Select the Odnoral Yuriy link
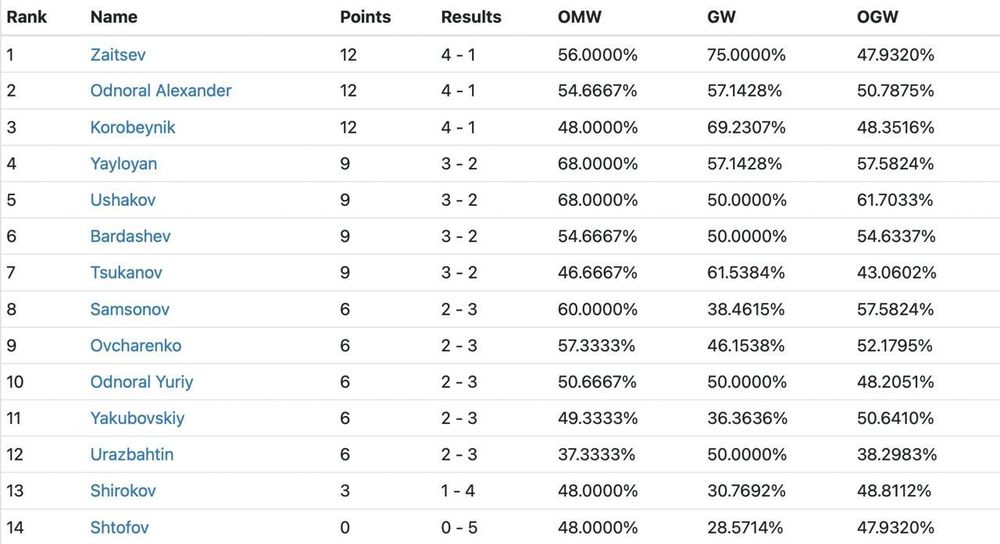The width and height of the screenshot is (1000, 544). 142,382
